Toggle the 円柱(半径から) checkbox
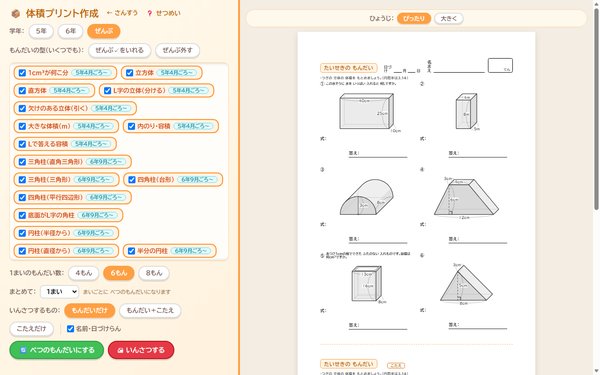 pos(22,233)
